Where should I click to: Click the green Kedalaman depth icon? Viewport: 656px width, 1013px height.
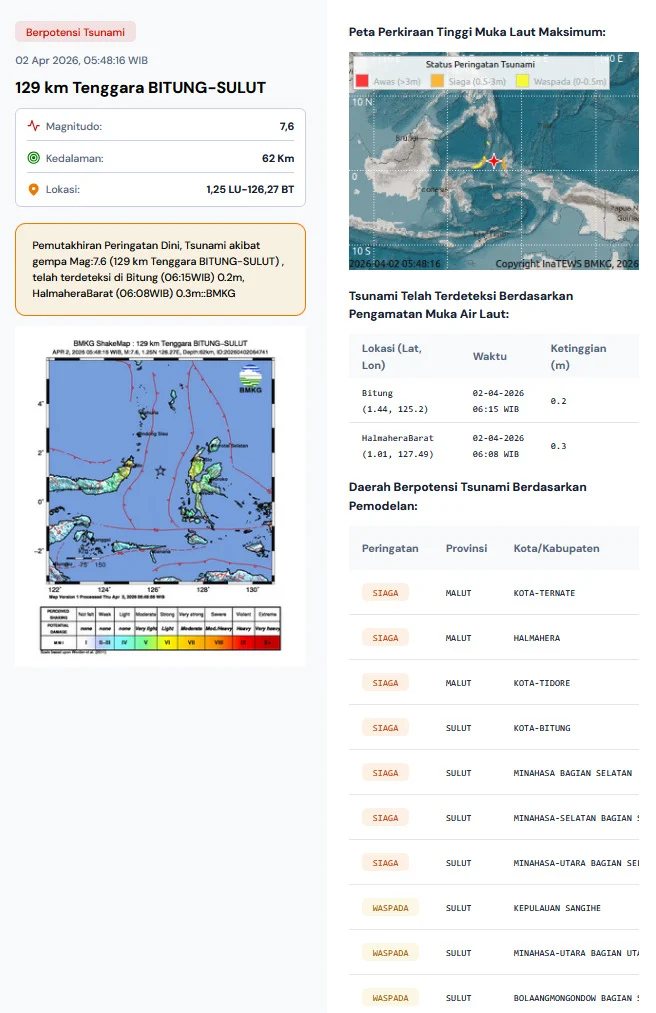34,158
